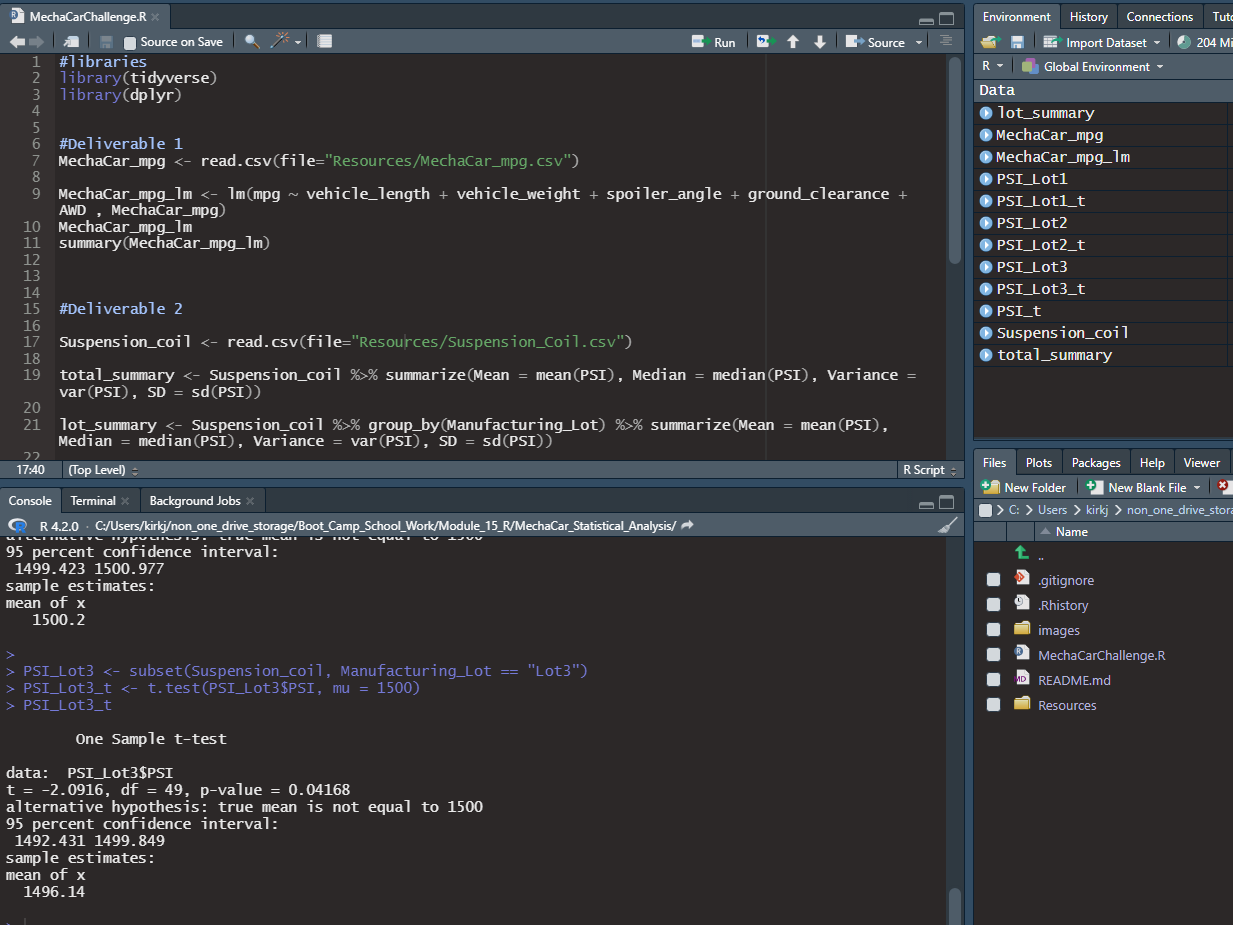Click the re-run previous code icon
This screenshot has height=925, width=1233.
click(766, 42)
